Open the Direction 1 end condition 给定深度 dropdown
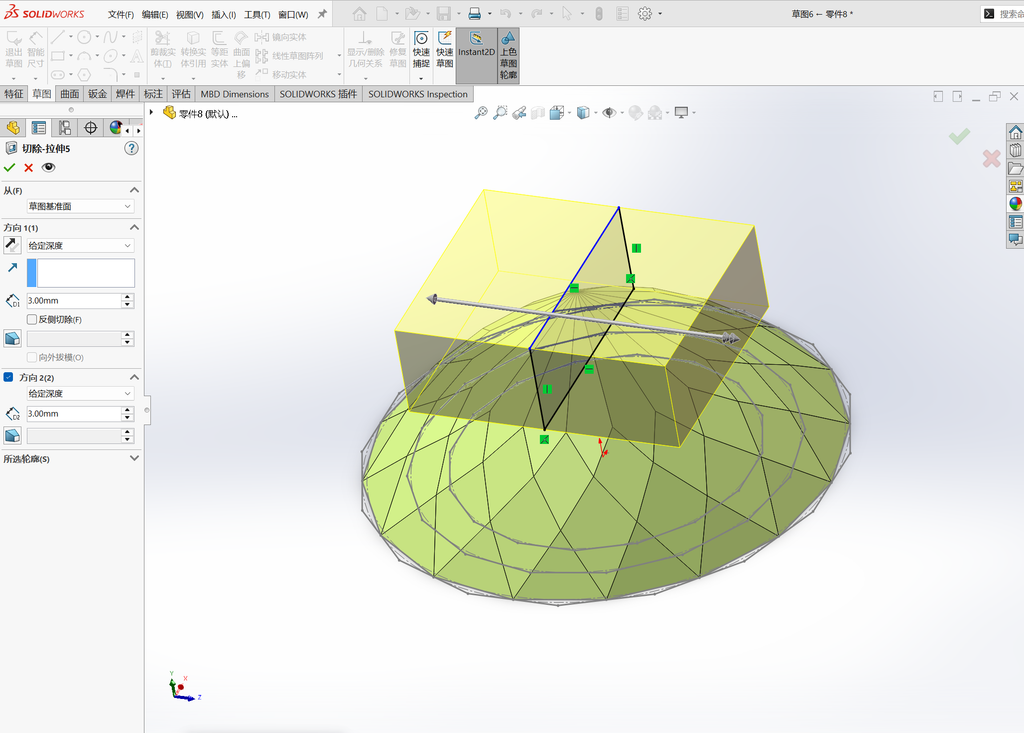Screen dimensions: 1024x733 tap(80, 246)
